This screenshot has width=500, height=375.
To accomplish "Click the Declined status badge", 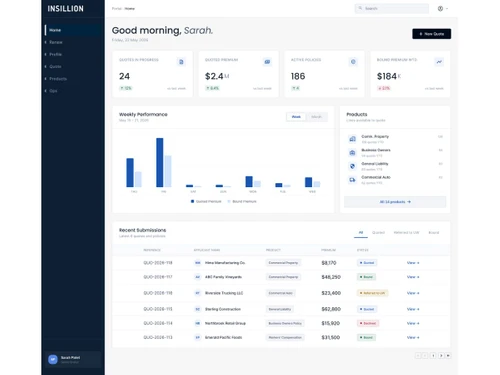I will [368, 323].
